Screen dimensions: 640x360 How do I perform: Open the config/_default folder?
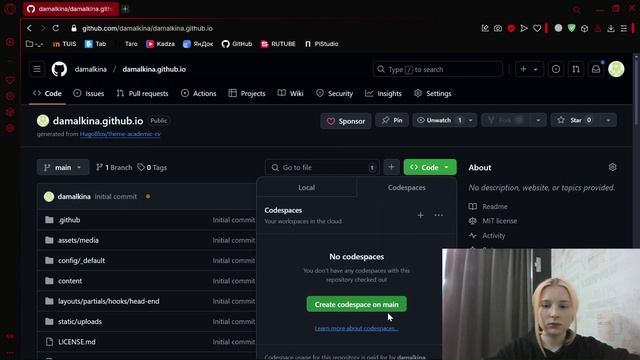(81, 260)
